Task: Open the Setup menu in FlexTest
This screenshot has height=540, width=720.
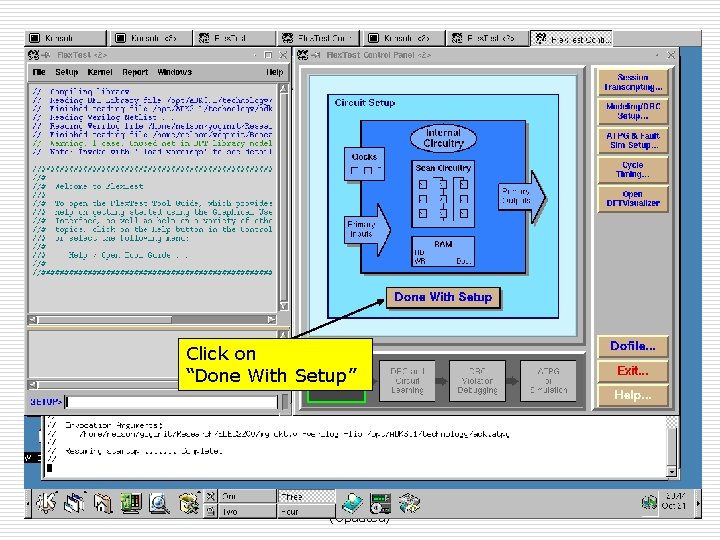Action: tap(67, 72)
